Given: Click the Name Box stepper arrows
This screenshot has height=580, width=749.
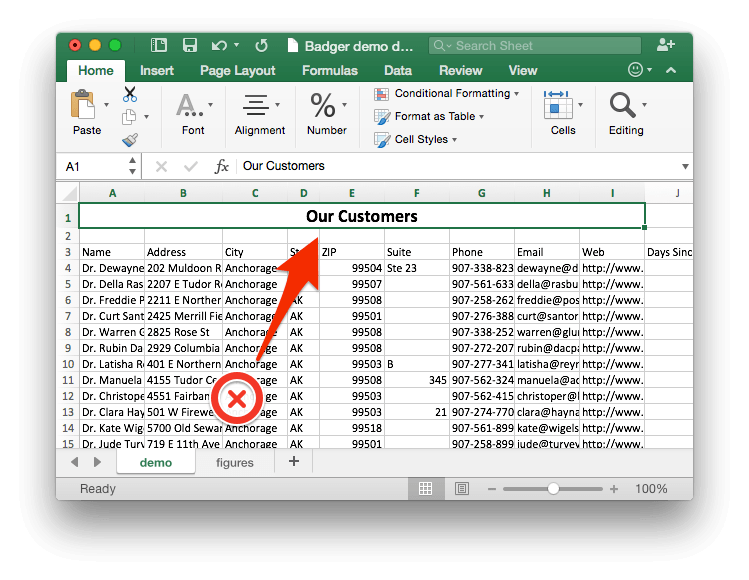Looking at the screenshot, I should (132, 166).
